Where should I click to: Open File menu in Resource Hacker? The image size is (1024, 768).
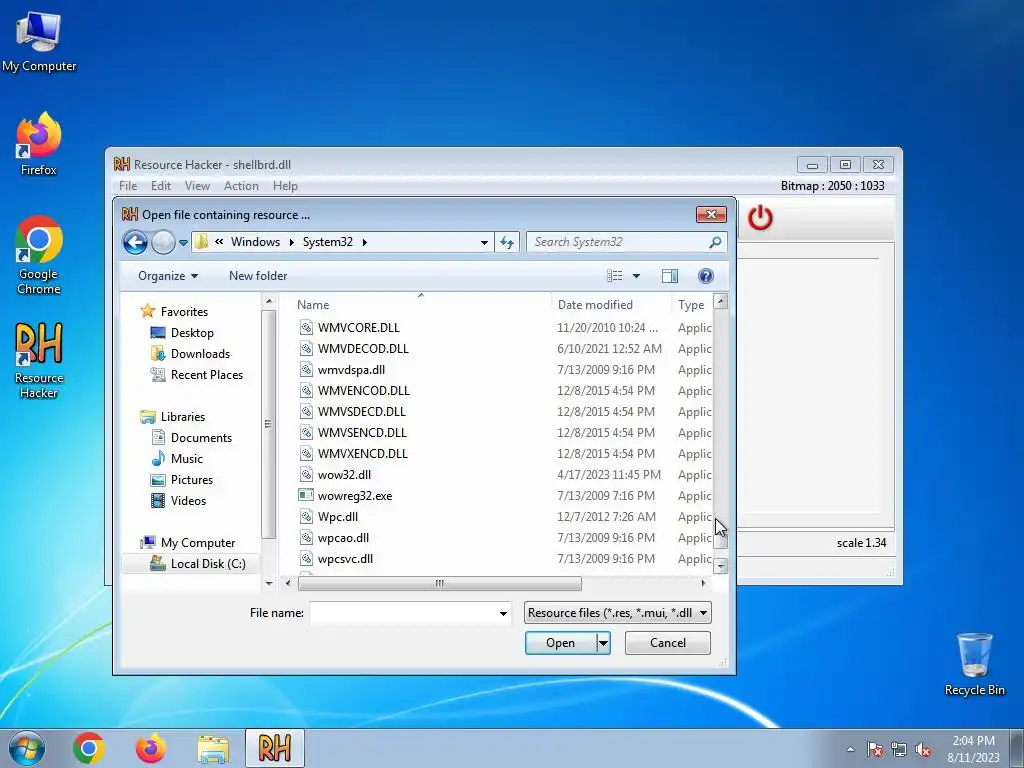click(128, 186)
